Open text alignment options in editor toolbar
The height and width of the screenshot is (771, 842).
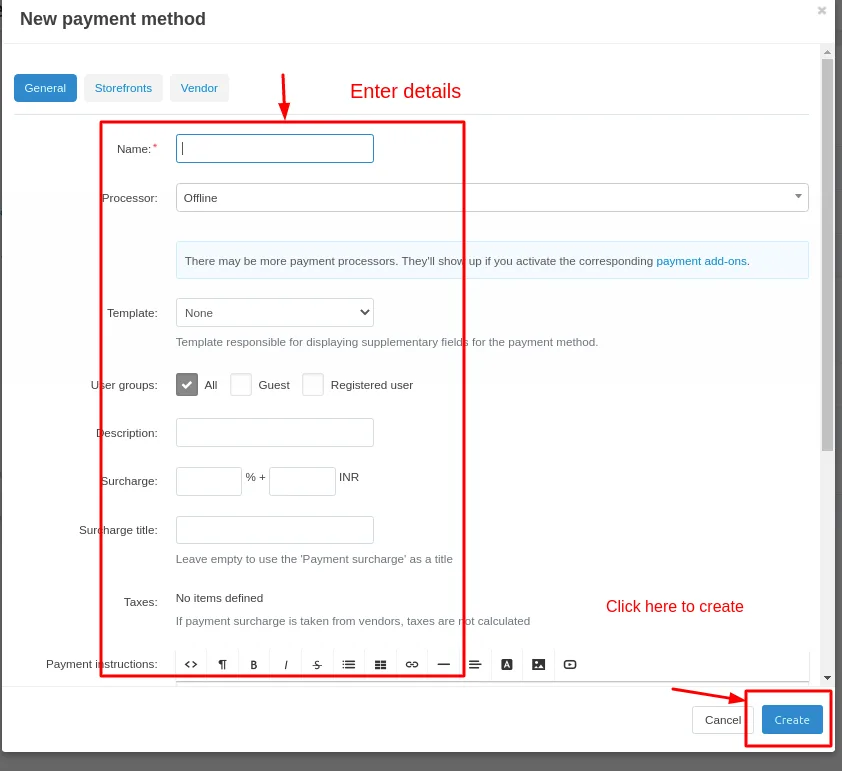coord(475,664)
